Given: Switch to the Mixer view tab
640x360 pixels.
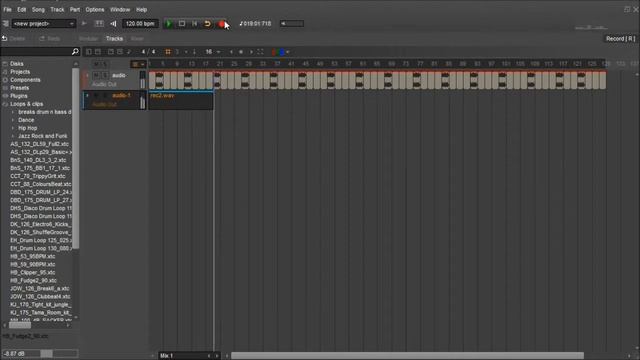Looking at the screenshot, I should pos(137,38).
